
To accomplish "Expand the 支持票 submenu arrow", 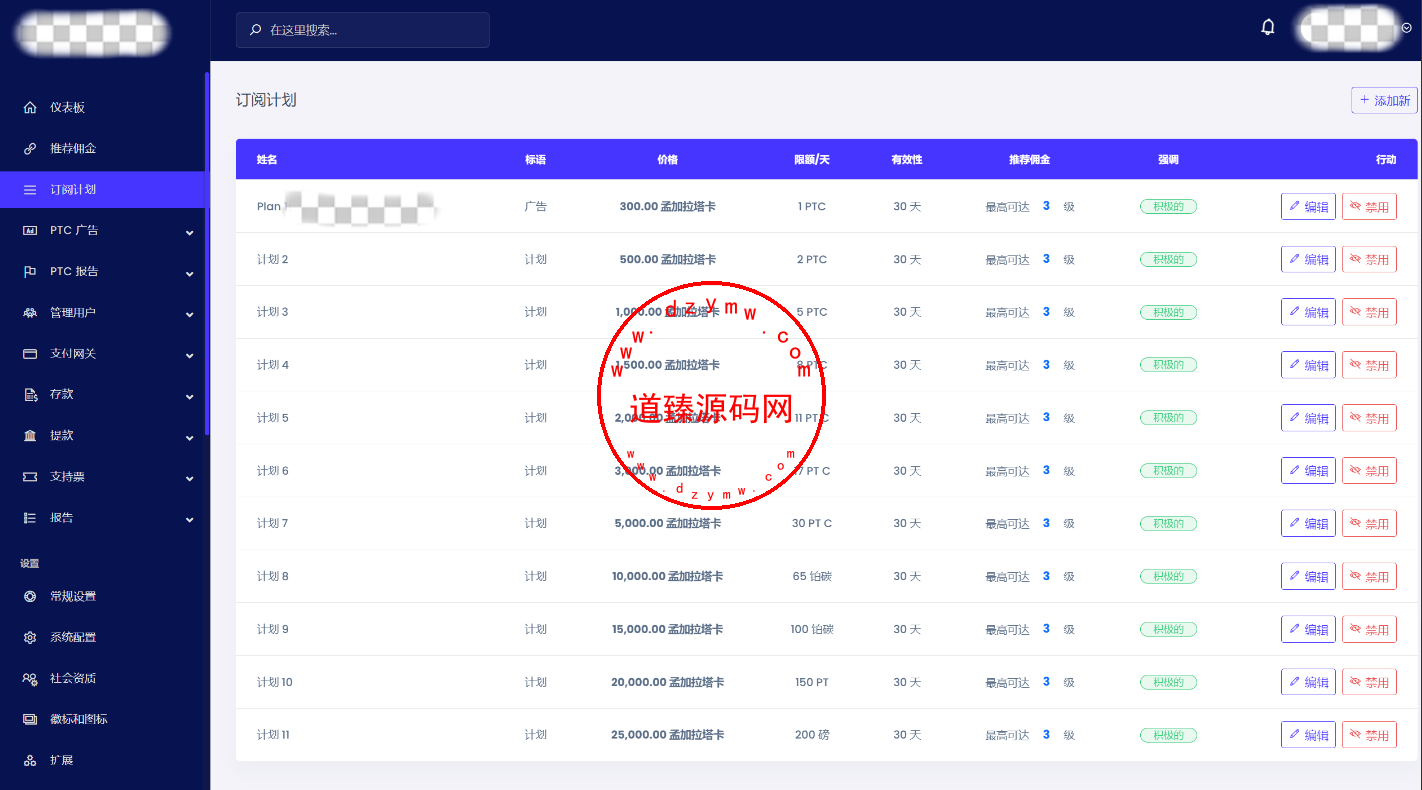I will coord(190,479).
